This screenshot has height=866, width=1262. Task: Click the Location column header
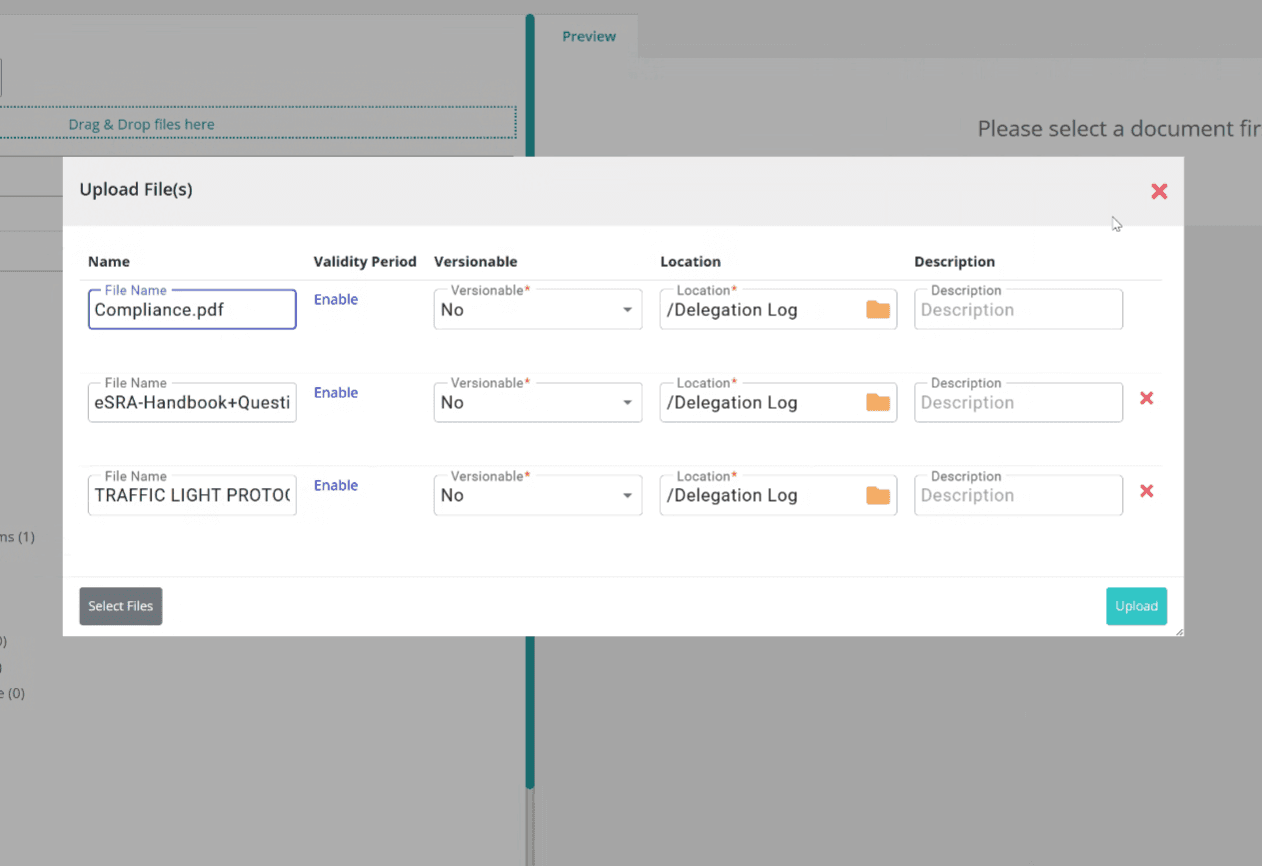coord(690,261)
